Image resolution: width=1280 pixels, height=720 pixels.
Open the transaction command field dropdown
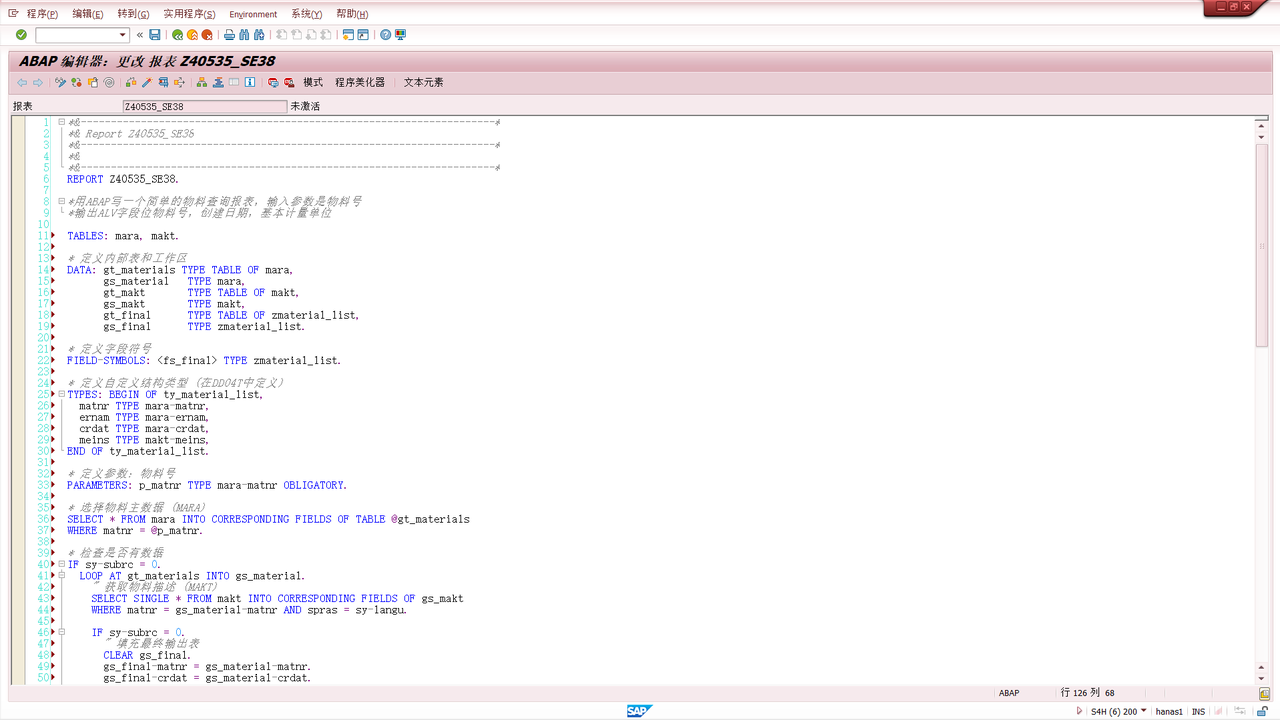[123, 35]
